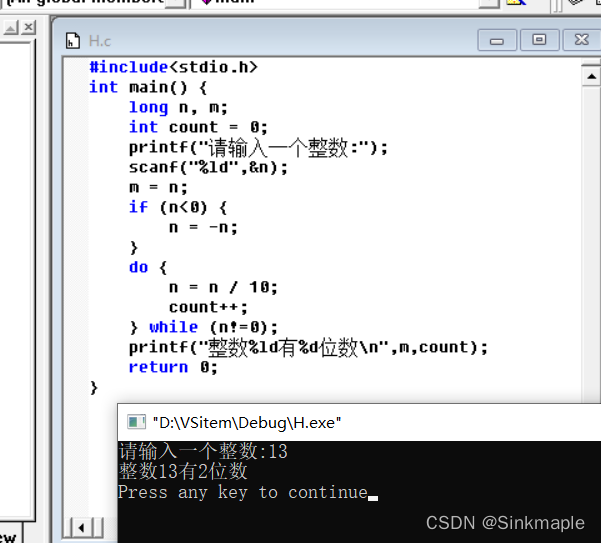Click the H.exe console window icon

136,422
